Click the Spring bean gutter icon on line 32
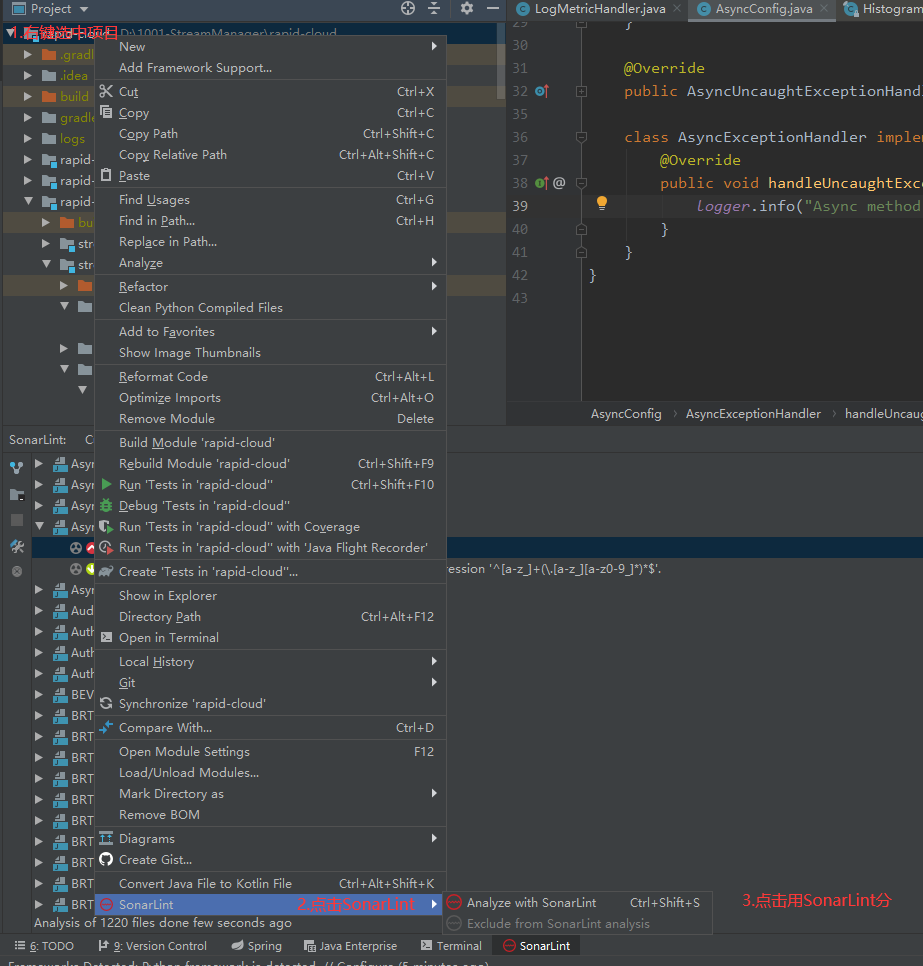 coord(540,91)
